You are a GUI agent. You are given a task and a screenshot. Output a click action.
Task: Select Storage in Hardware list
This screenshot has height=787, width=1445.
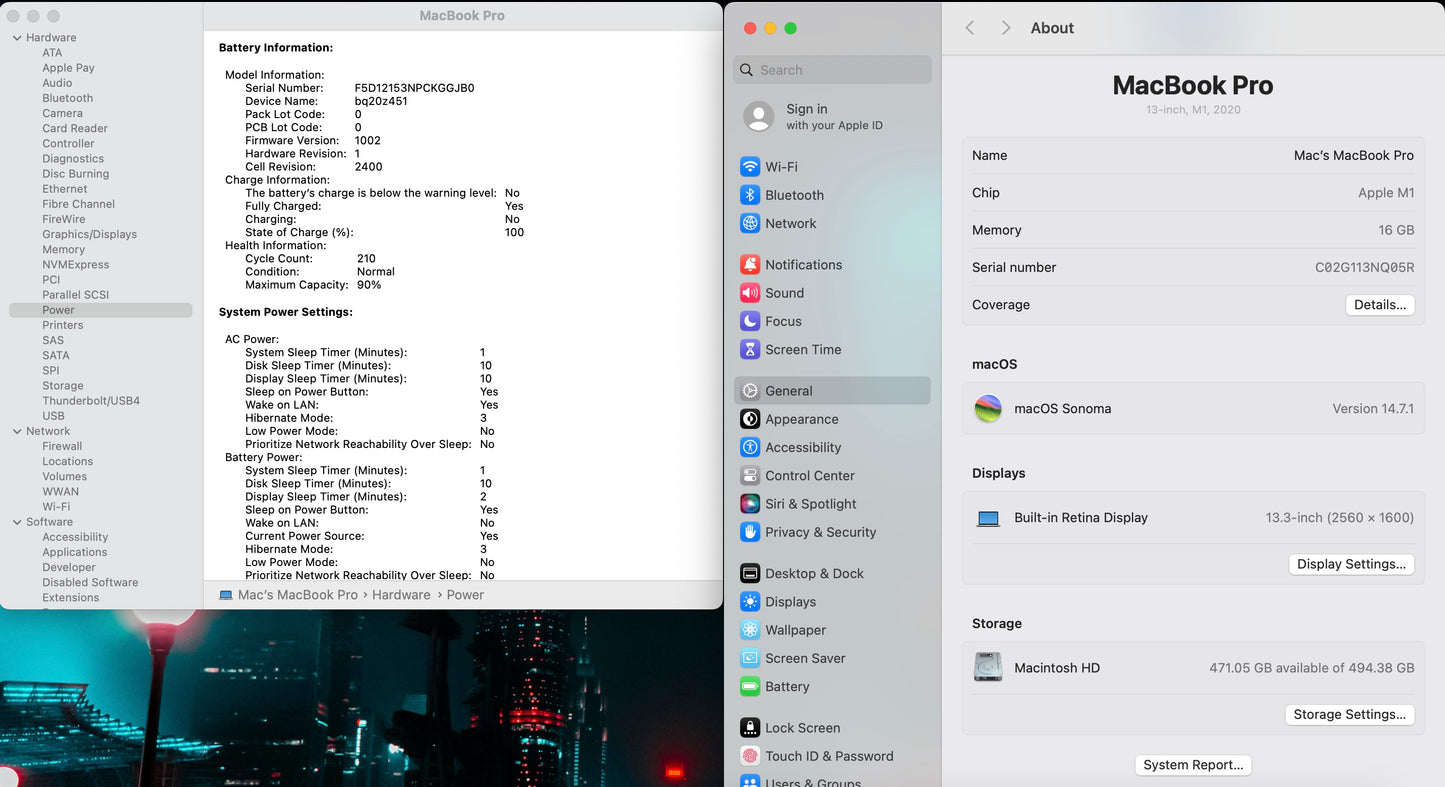[63, 386]
